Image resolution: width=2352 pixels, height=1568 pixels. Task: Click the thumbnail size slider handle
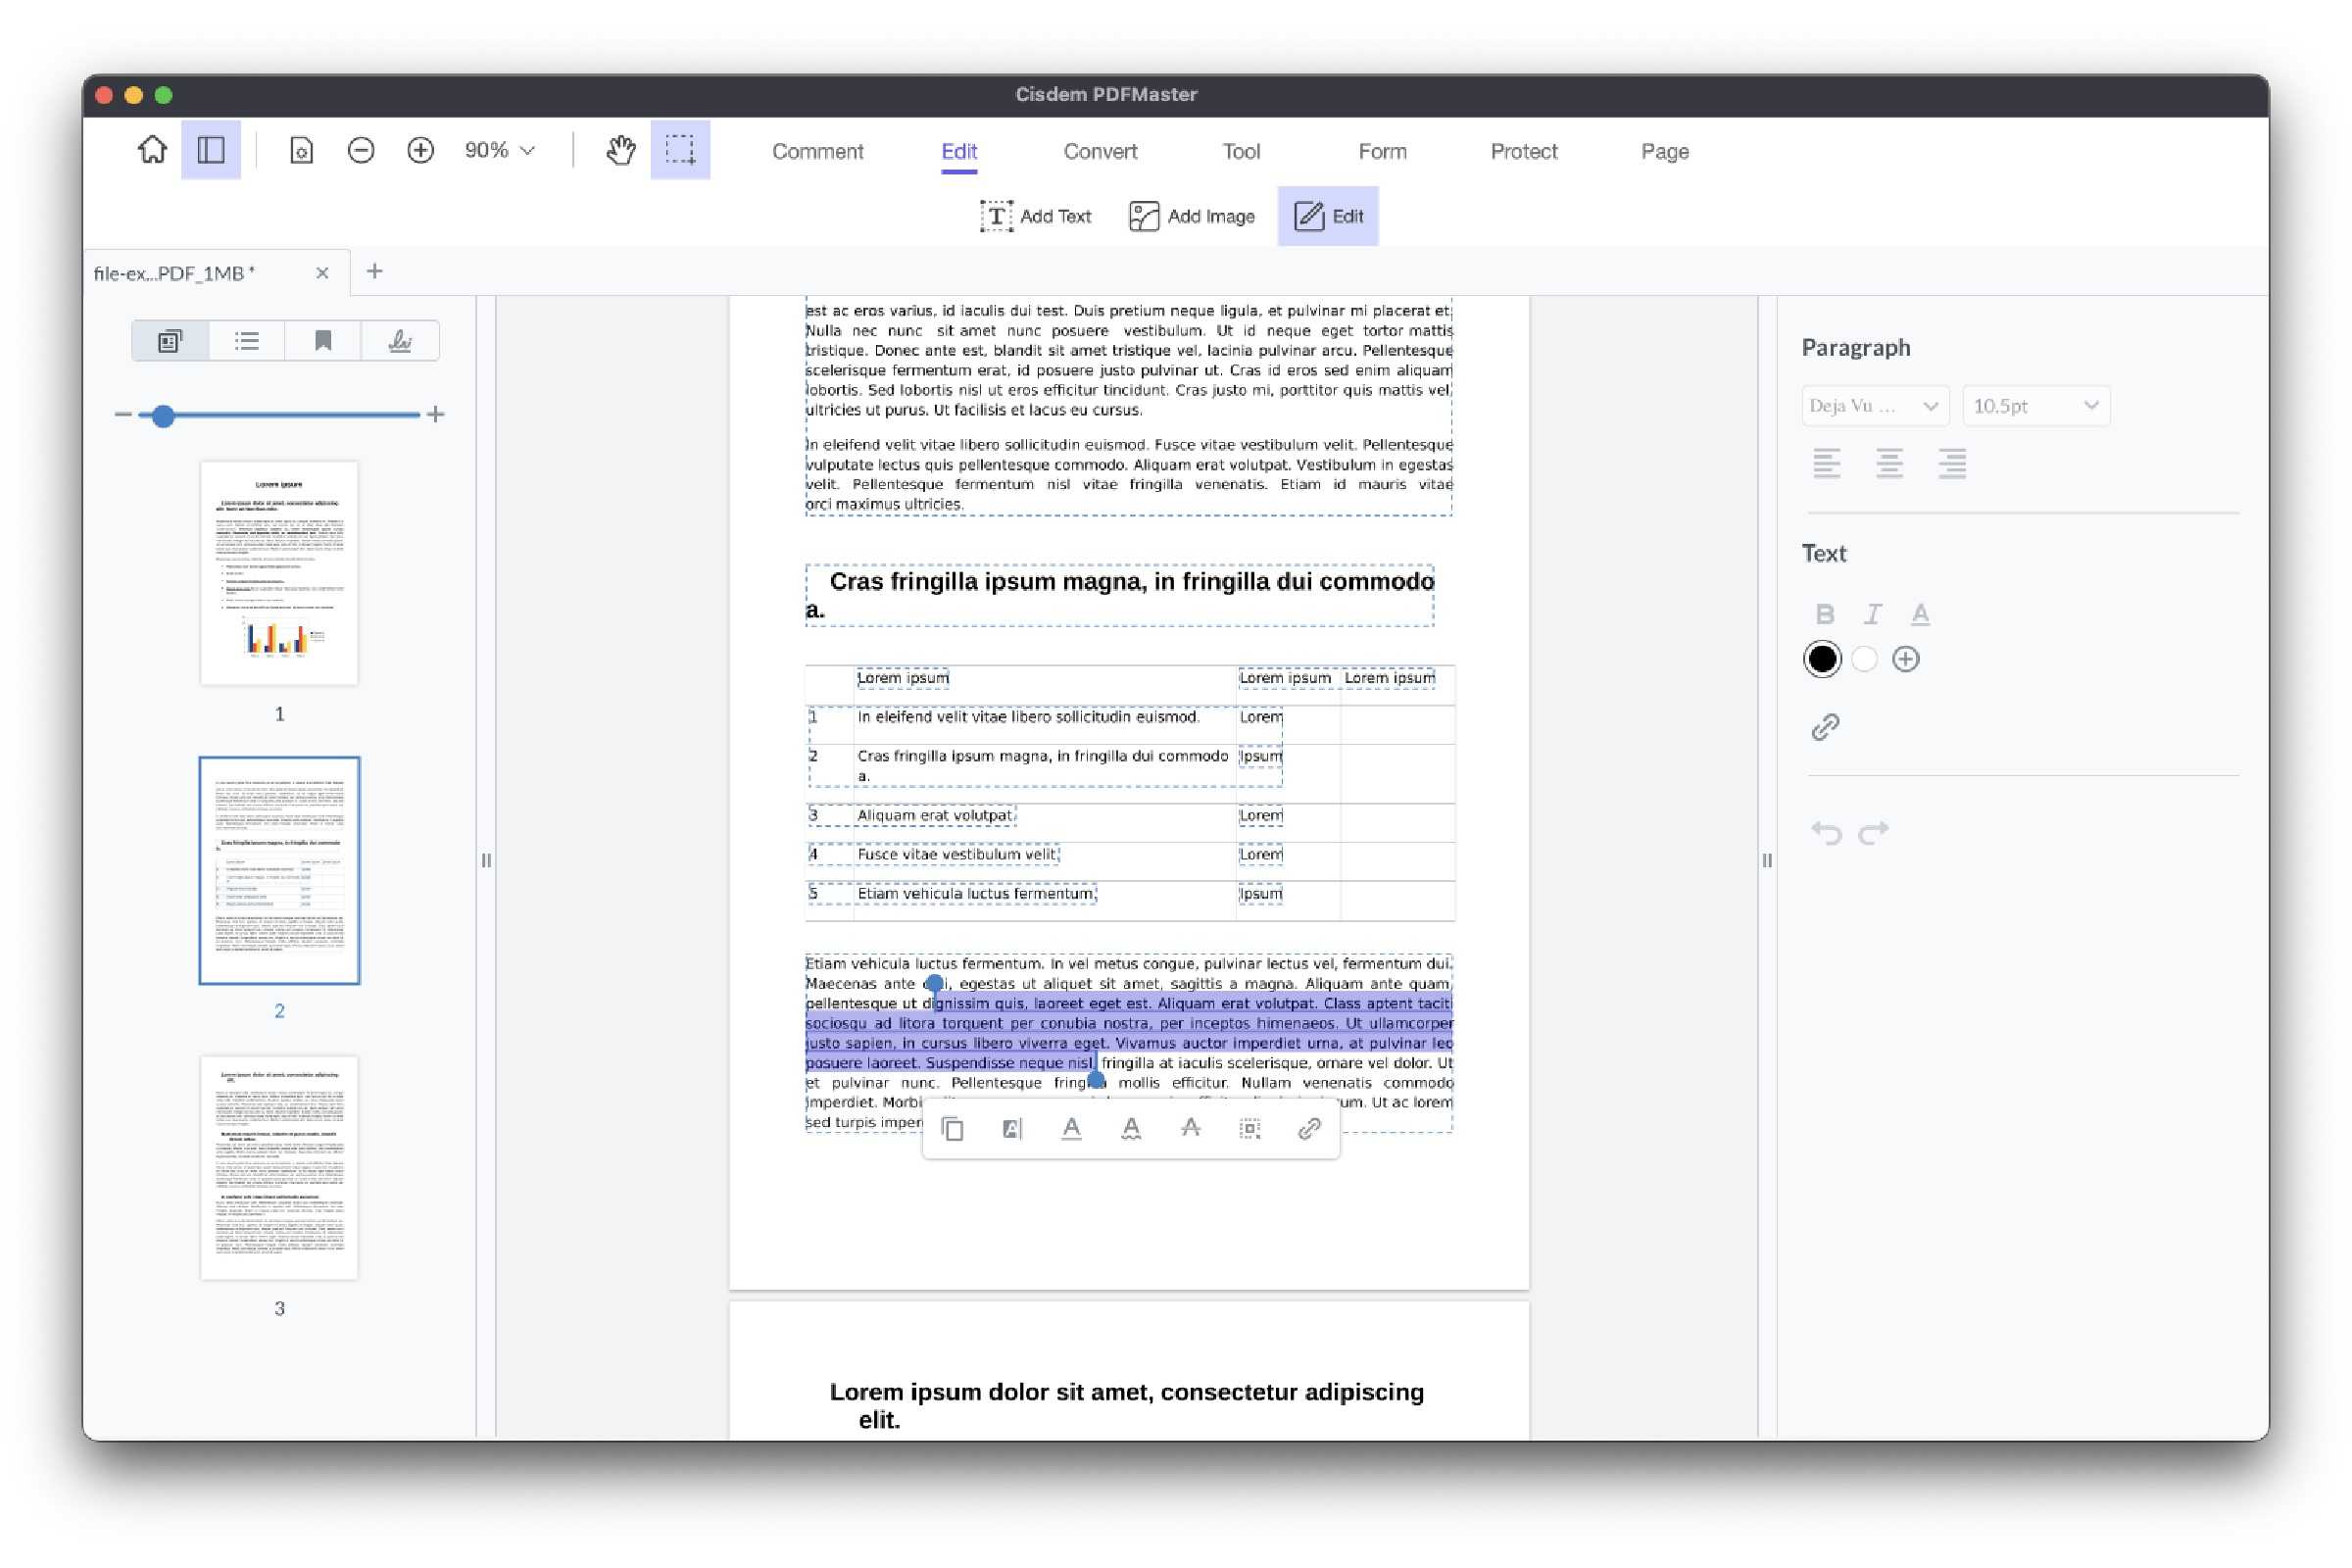tap(163, 415)
